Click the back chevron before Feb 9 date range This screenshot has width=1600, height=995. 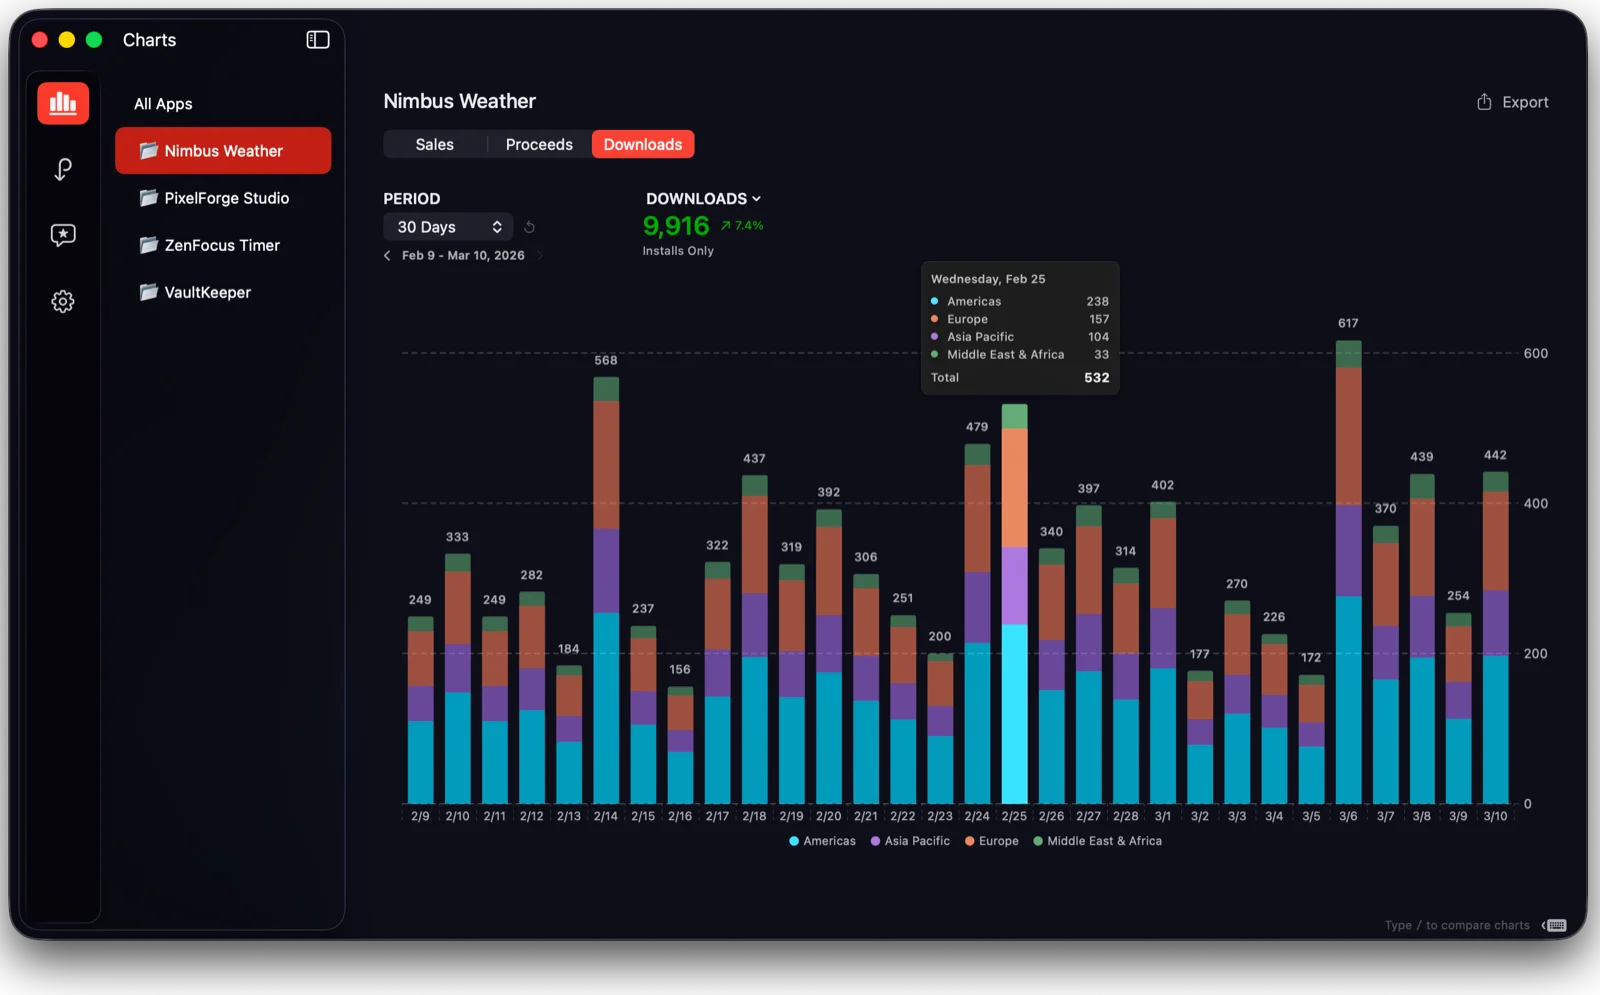387,255
